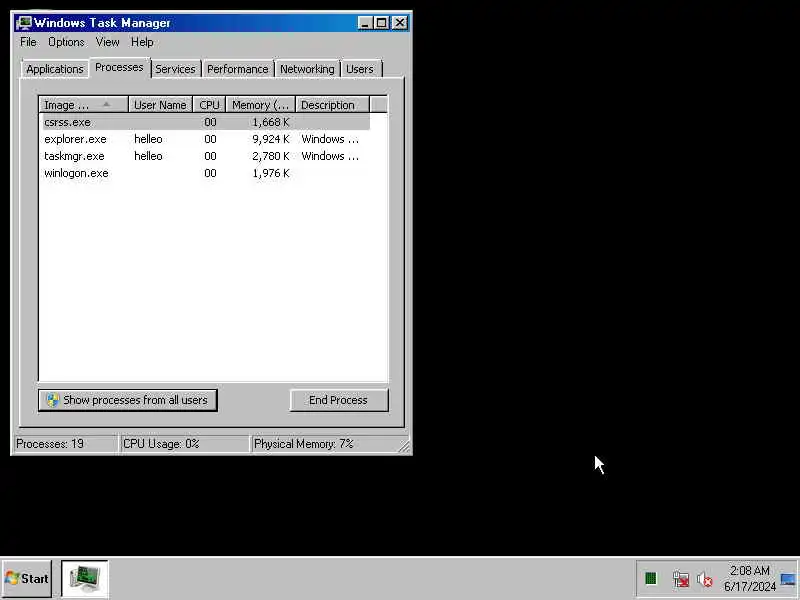The width and height of the screenshot is (800, 600).
Task: Sort by the User Name column header
Action: [160, 105]
